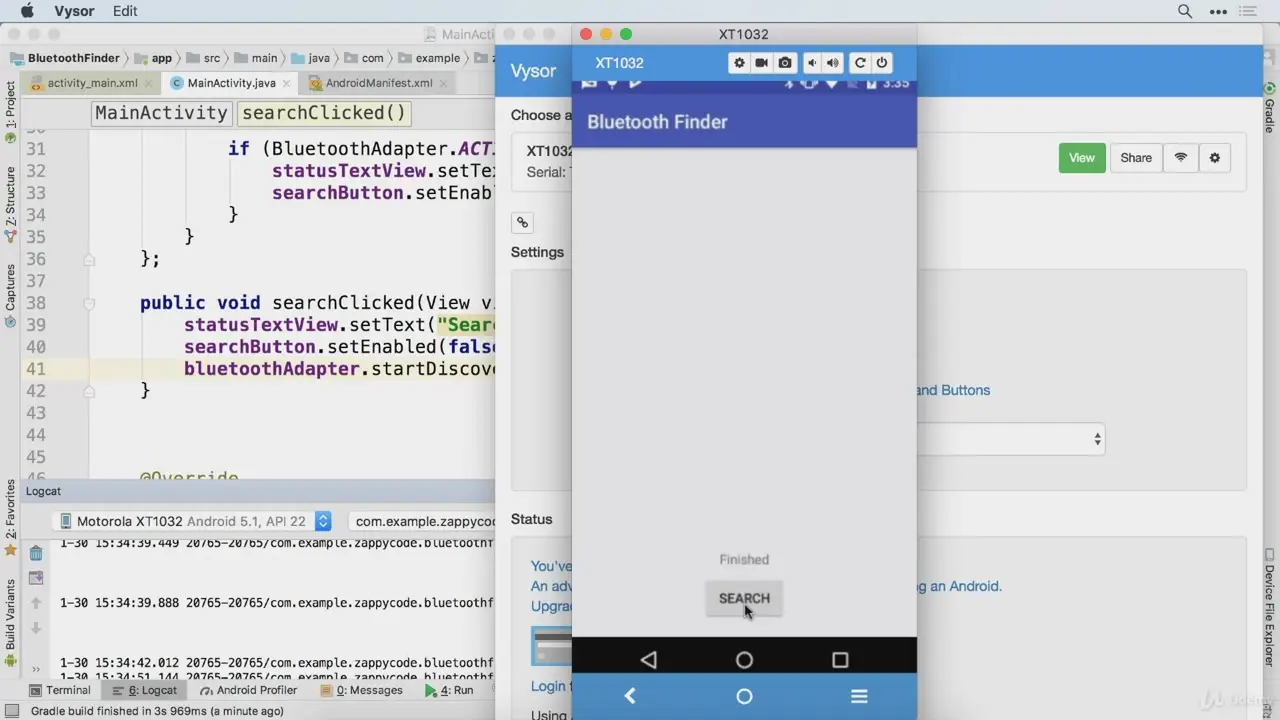Open the 6: Logcat tool window
The image size is (1280, 720).
tap(144, 690)
